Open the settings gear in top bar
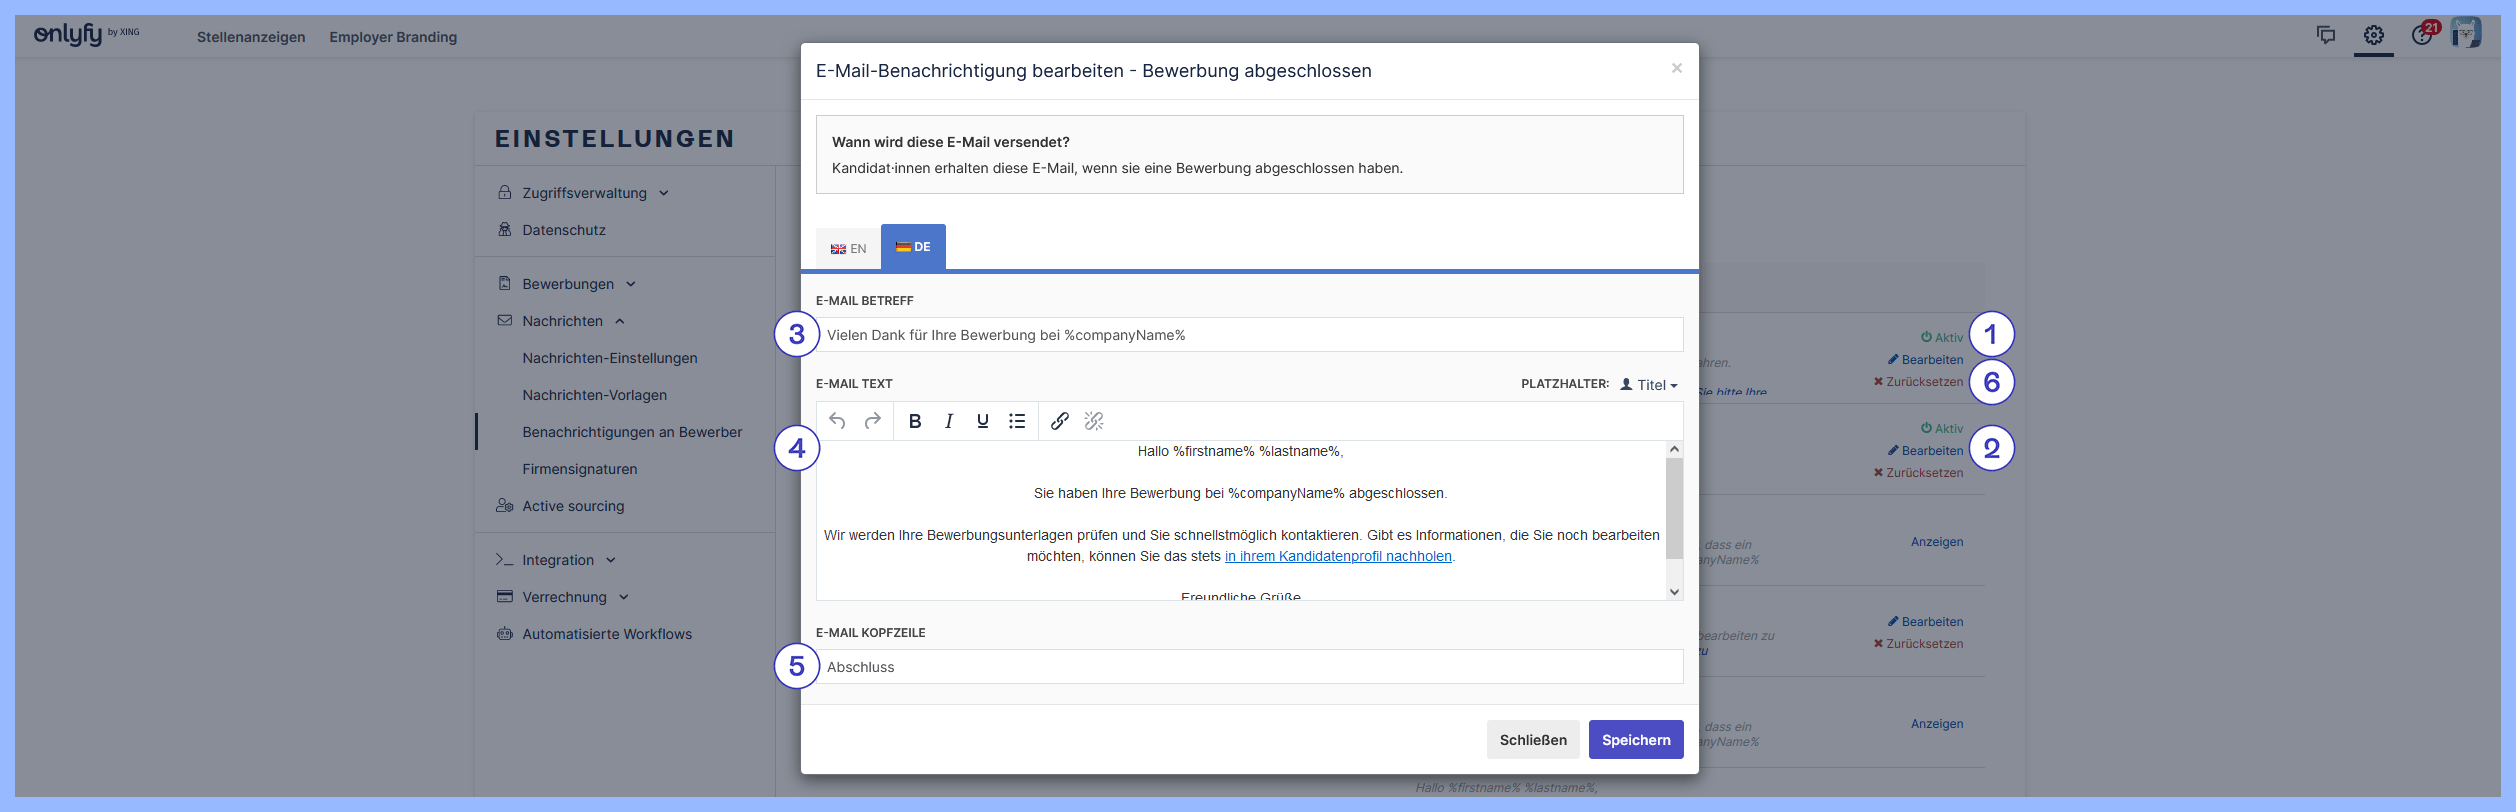2516x812 pixels. point(2373,36)
